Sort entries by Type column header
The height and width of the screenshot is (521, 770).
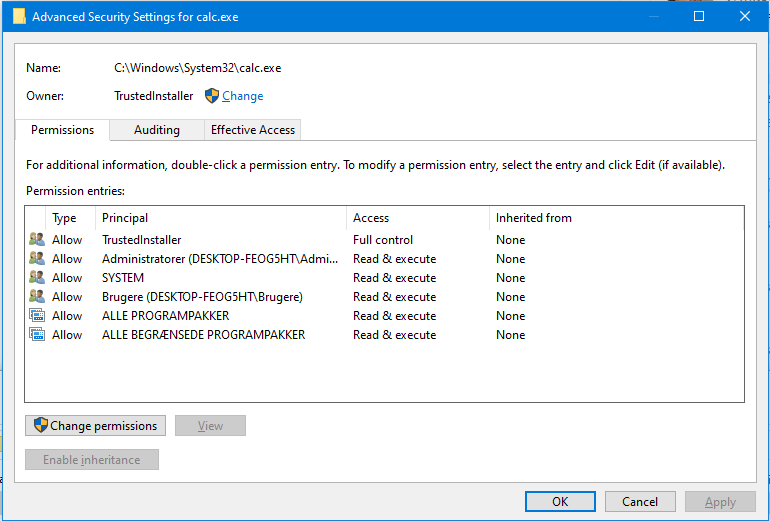pyautogui.click(x=70, y=218)
